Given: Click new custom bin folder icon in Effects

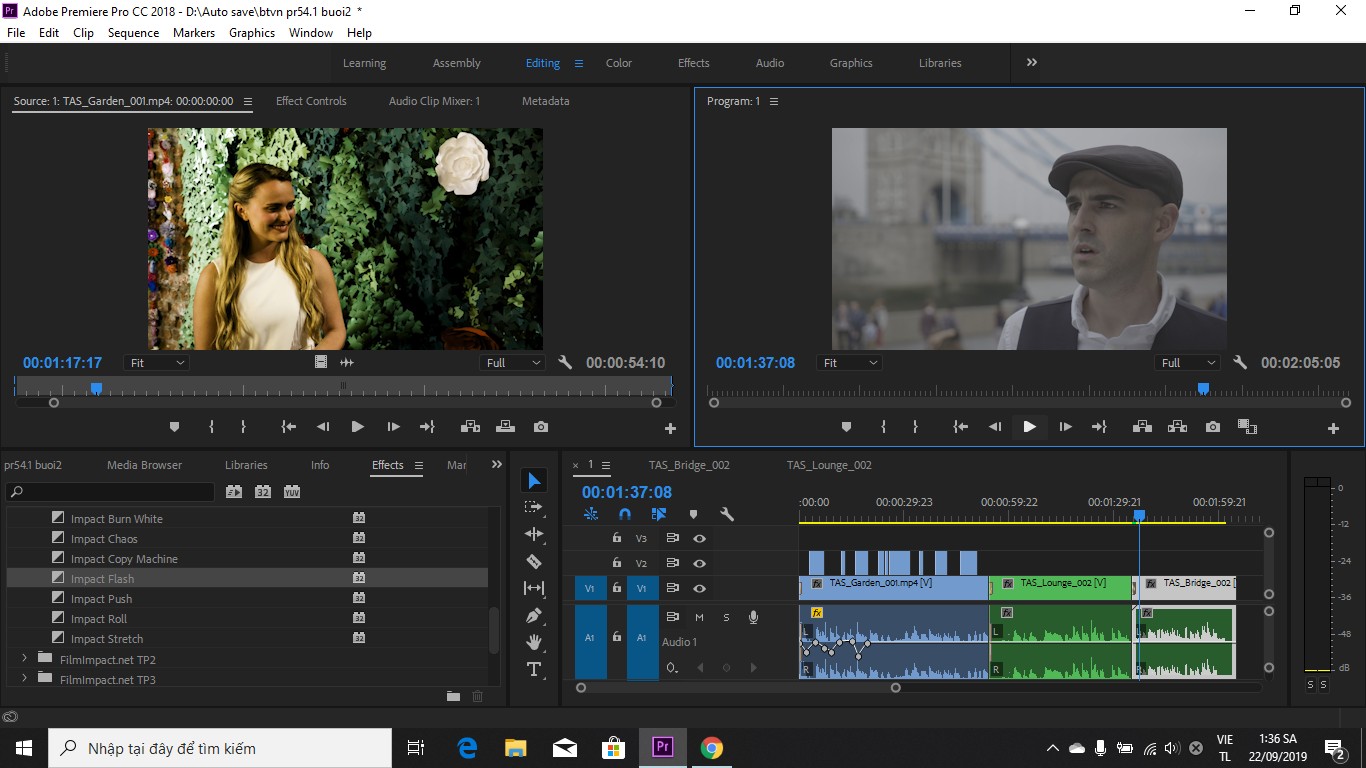Looking at the screenshot, I should [x=453, y=696].
